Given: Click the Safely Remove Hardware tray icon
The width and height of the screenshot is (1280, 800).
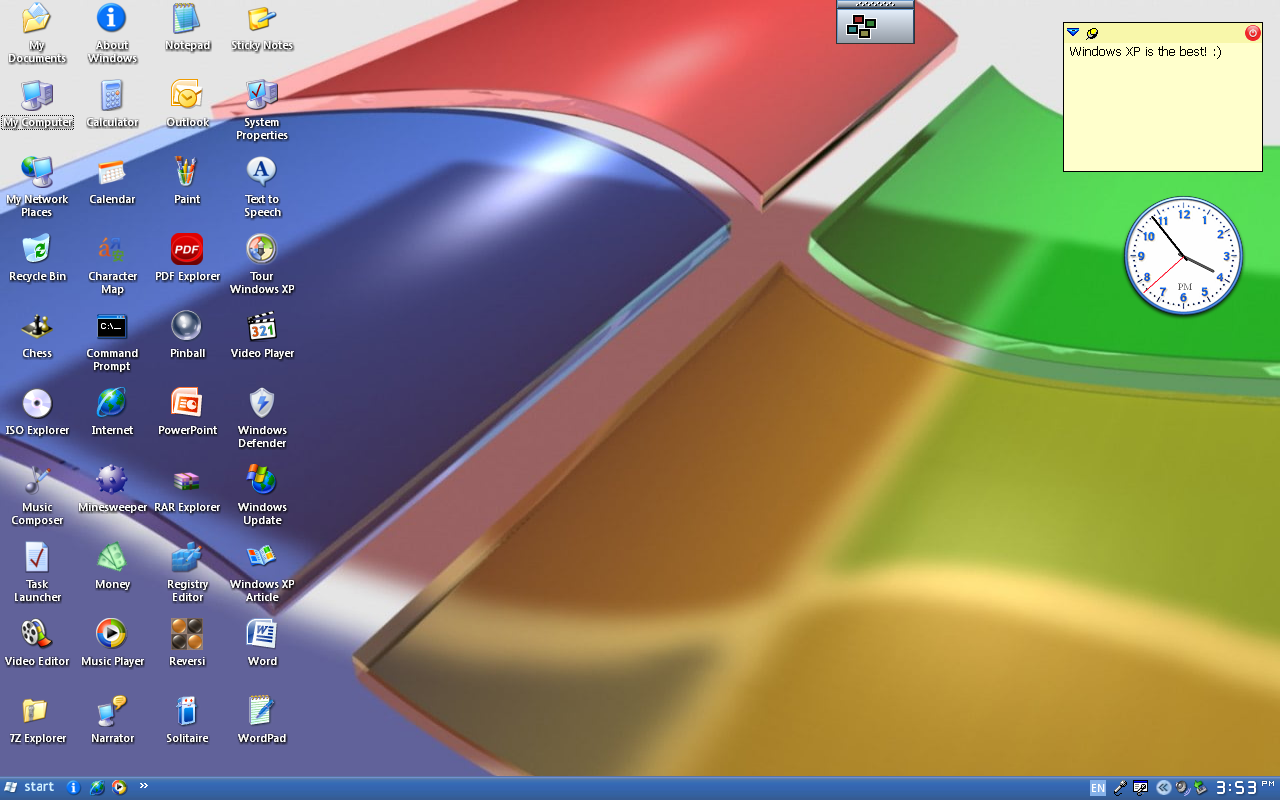Looking at the screenshot, I should (1200, 788).
